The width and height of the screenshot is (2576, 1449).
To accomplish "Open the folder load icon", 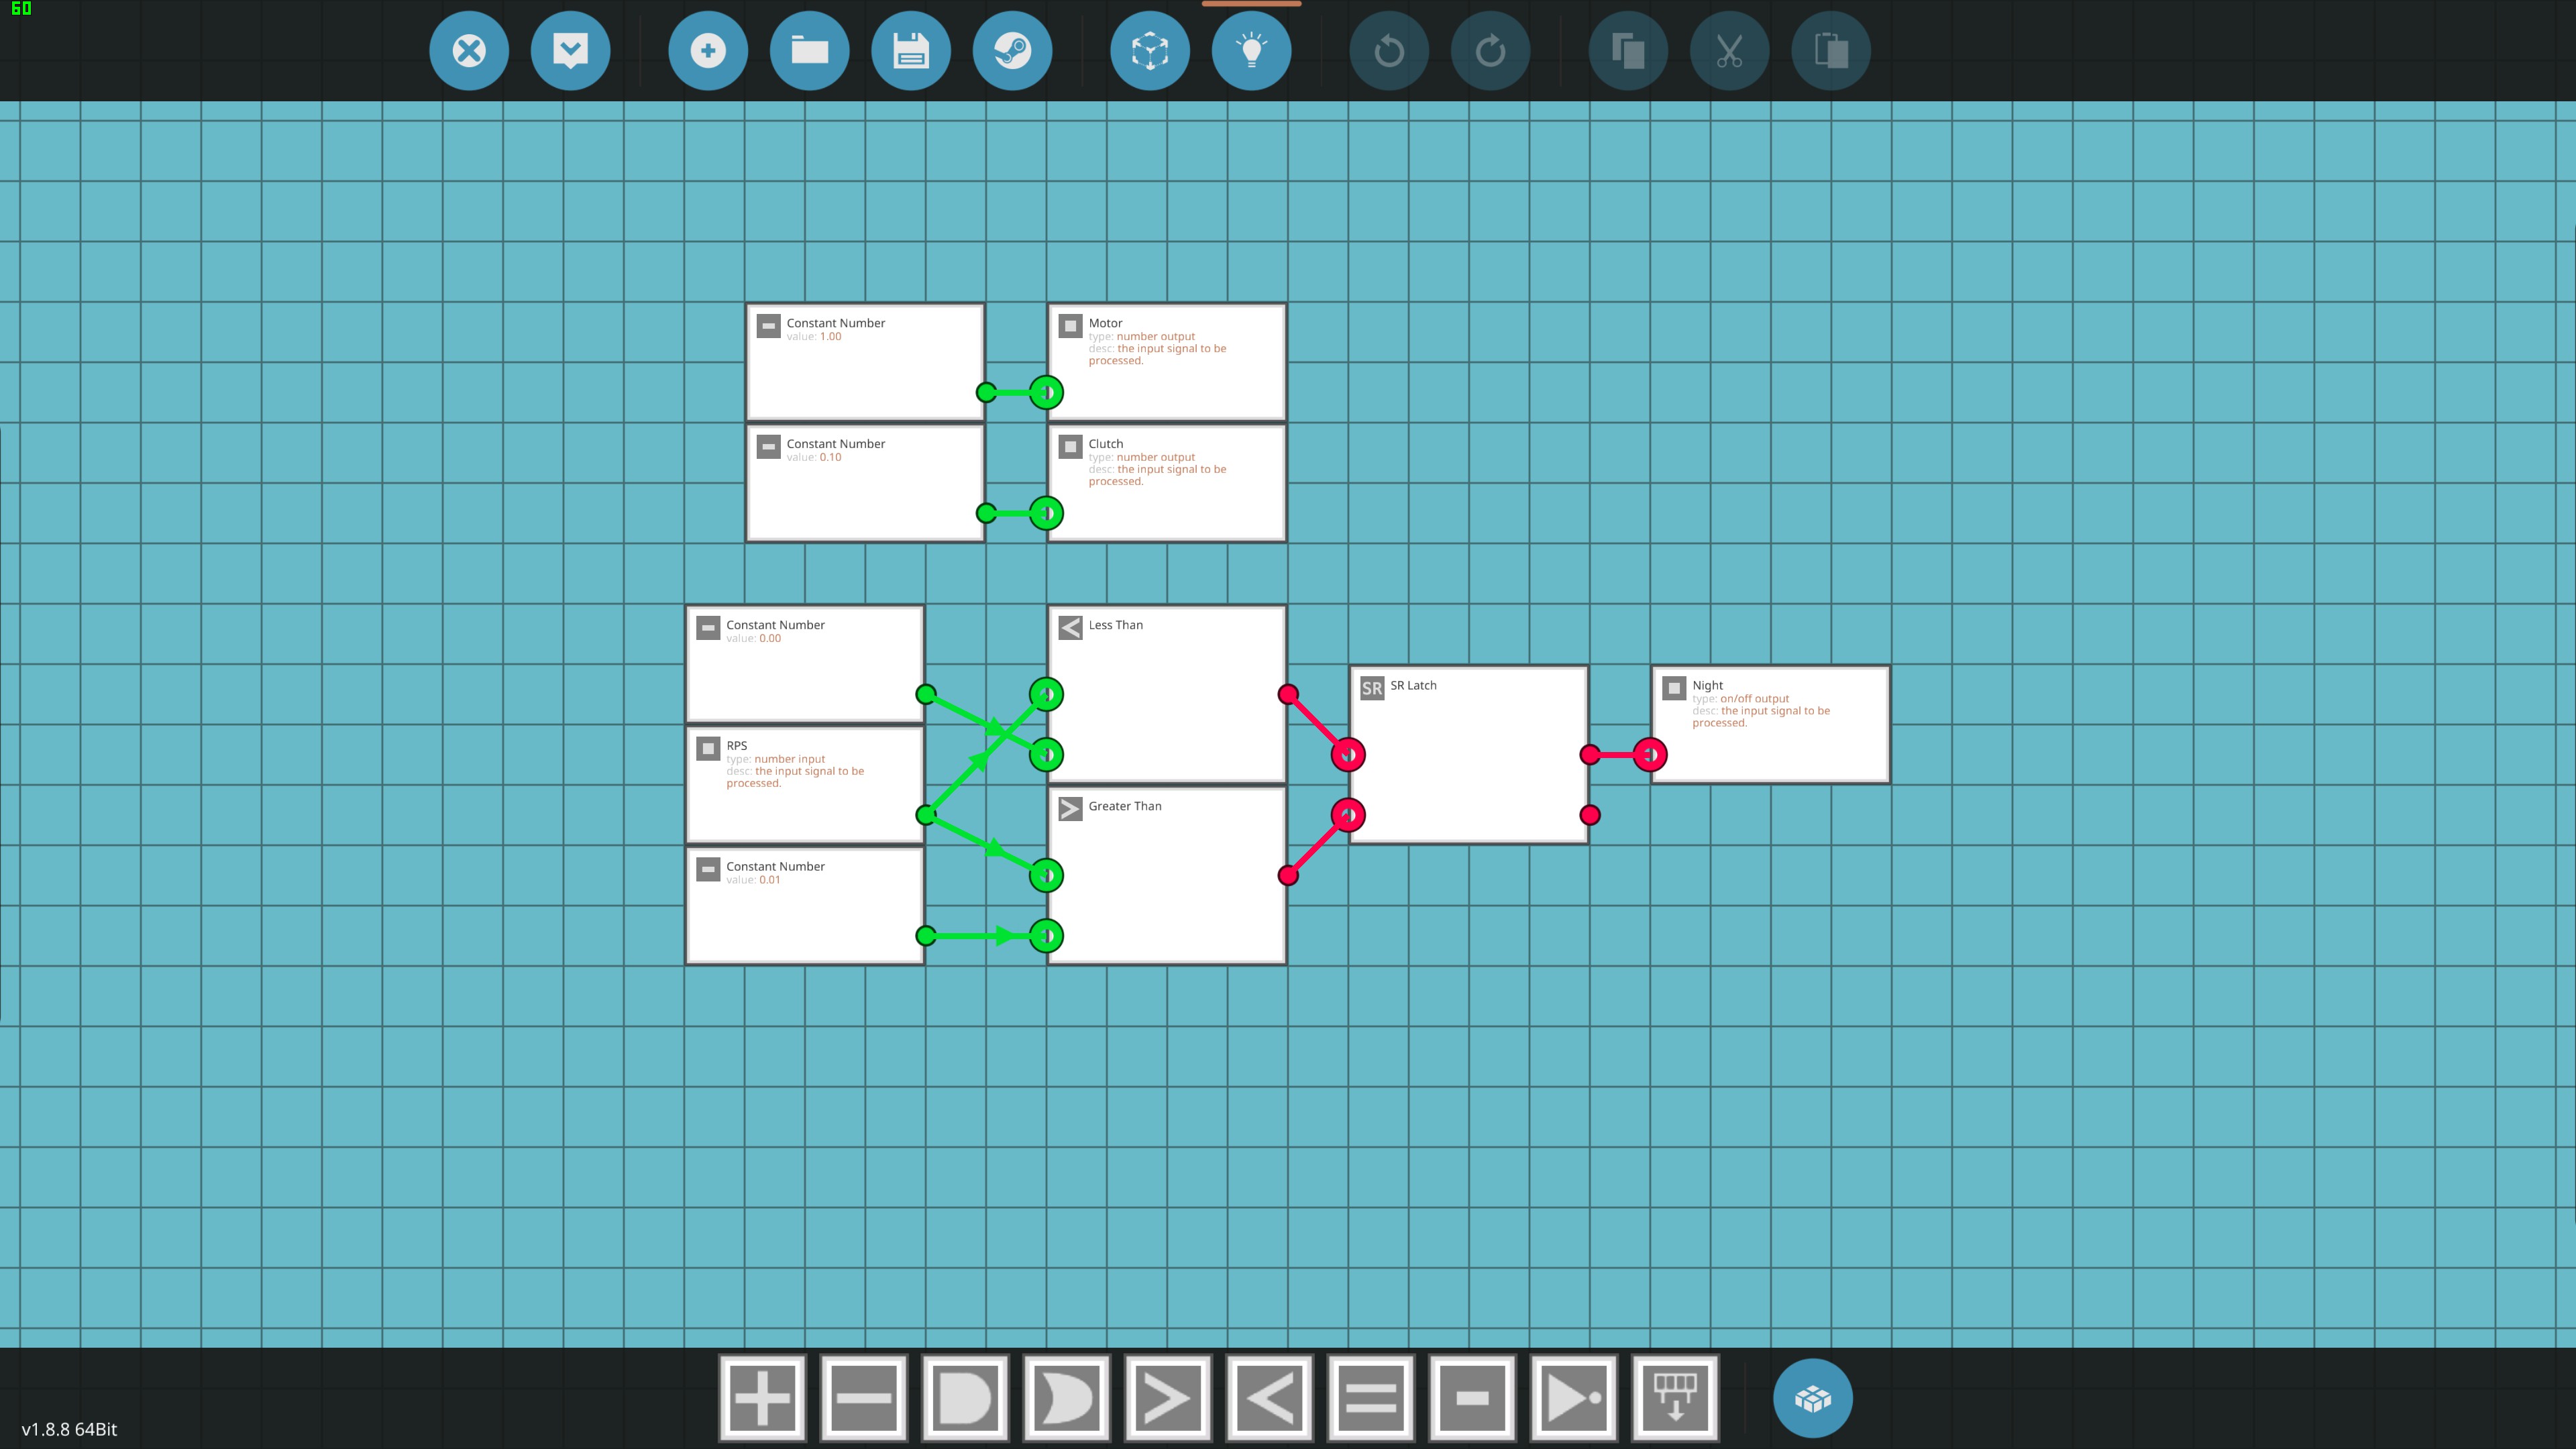I will [x=809, y=51].
